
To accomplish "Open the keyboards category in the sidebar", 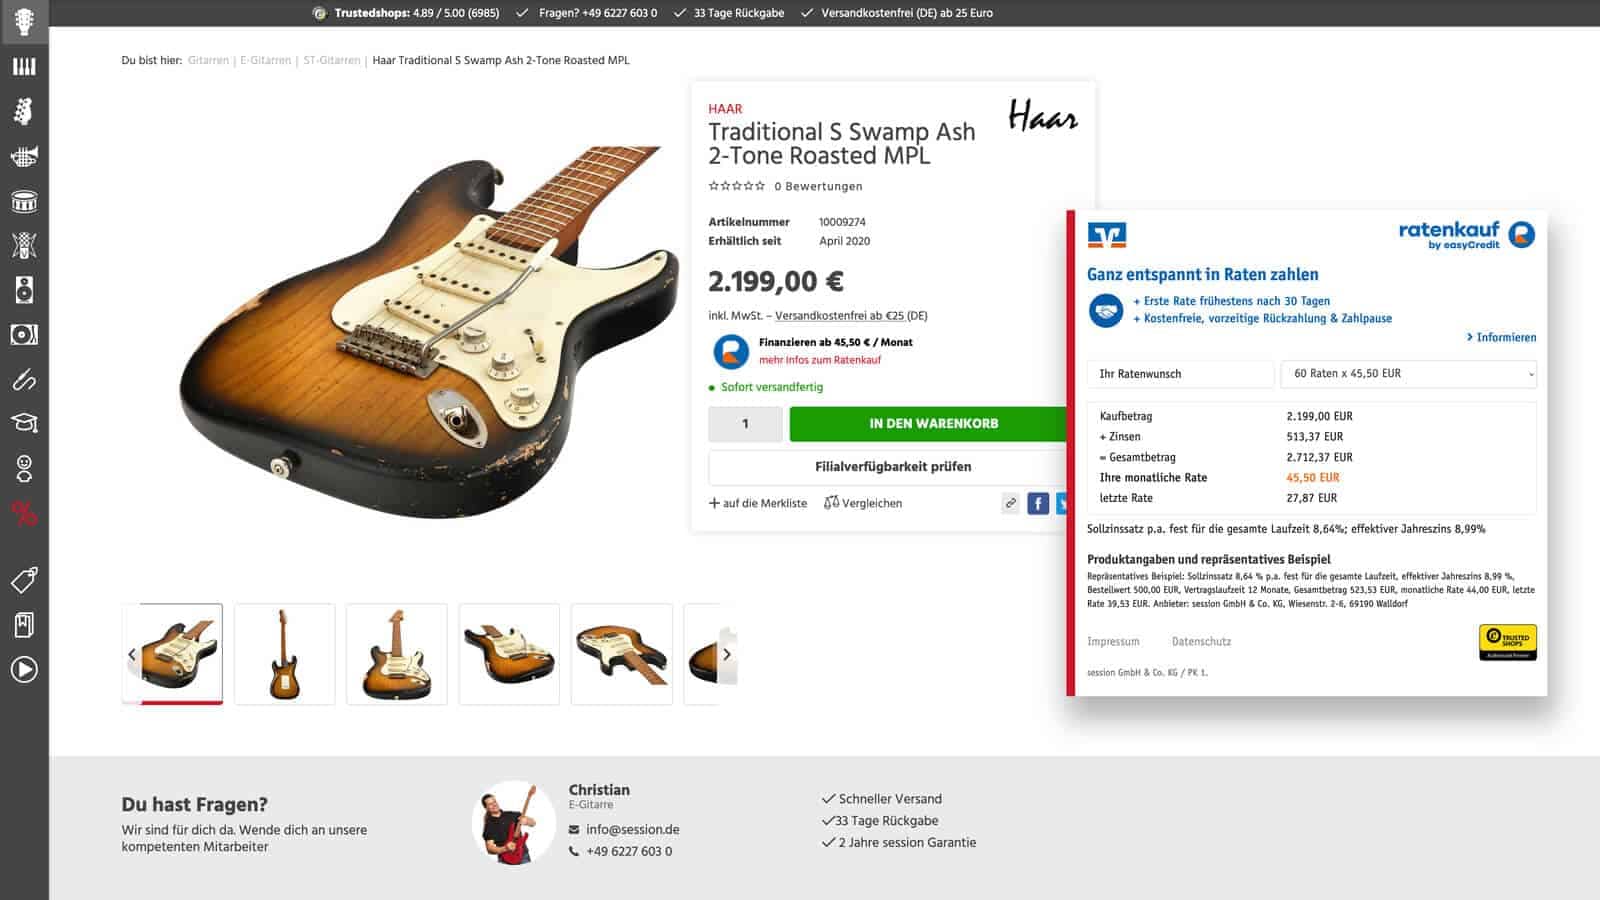I will (24, 66).
